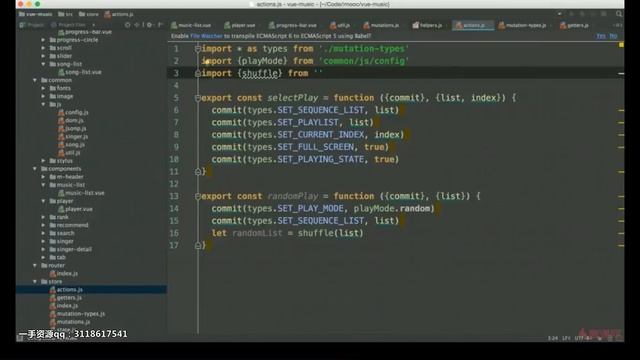Open the search everywhere magnifier icon

coord(619,14)
